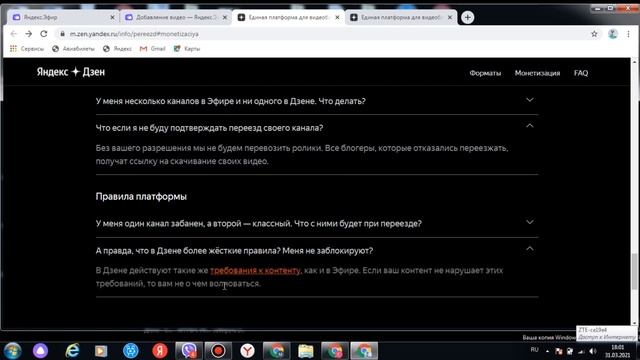Image resolution: width=640 pixels, height=360 pixels.
Task: Click question text Что если я не буду подтверждать
Action: 209,128
